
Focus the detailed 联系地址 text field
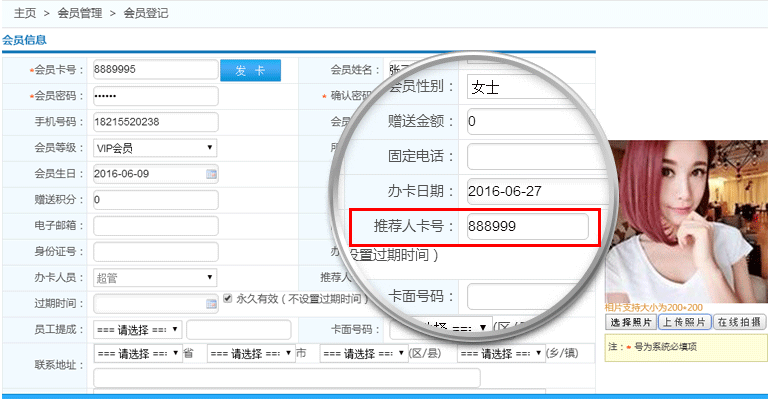click(287, 378)
